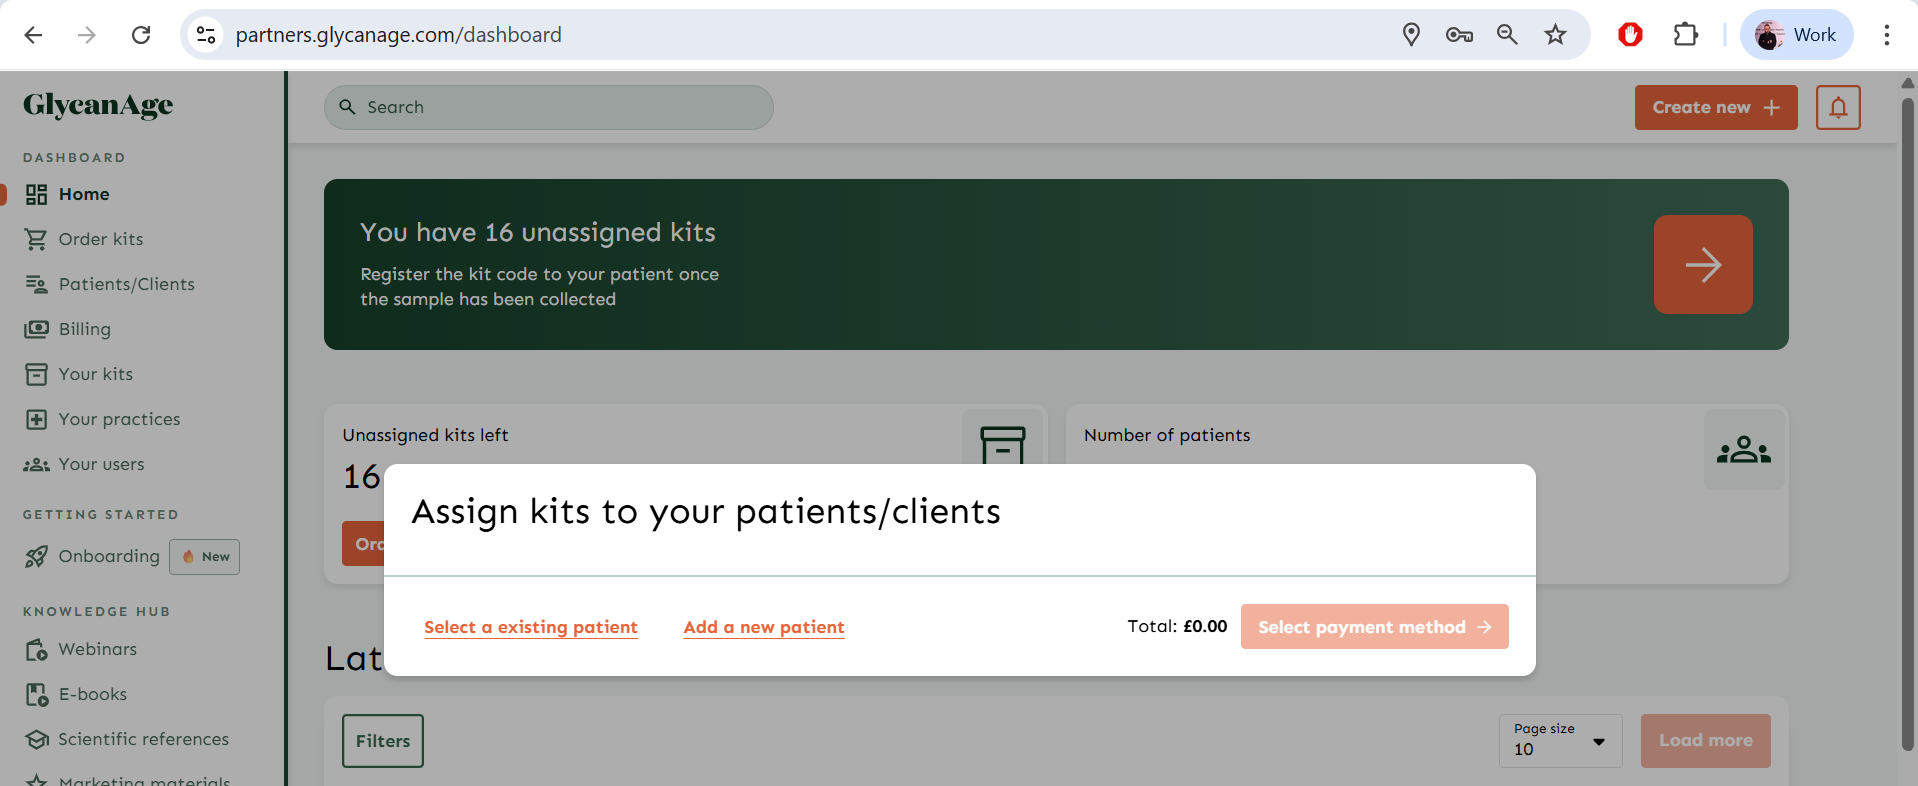Screen dimensions: 1918x786
Task: Open the Chrome three-dot menu
Action: [1886, 35]
